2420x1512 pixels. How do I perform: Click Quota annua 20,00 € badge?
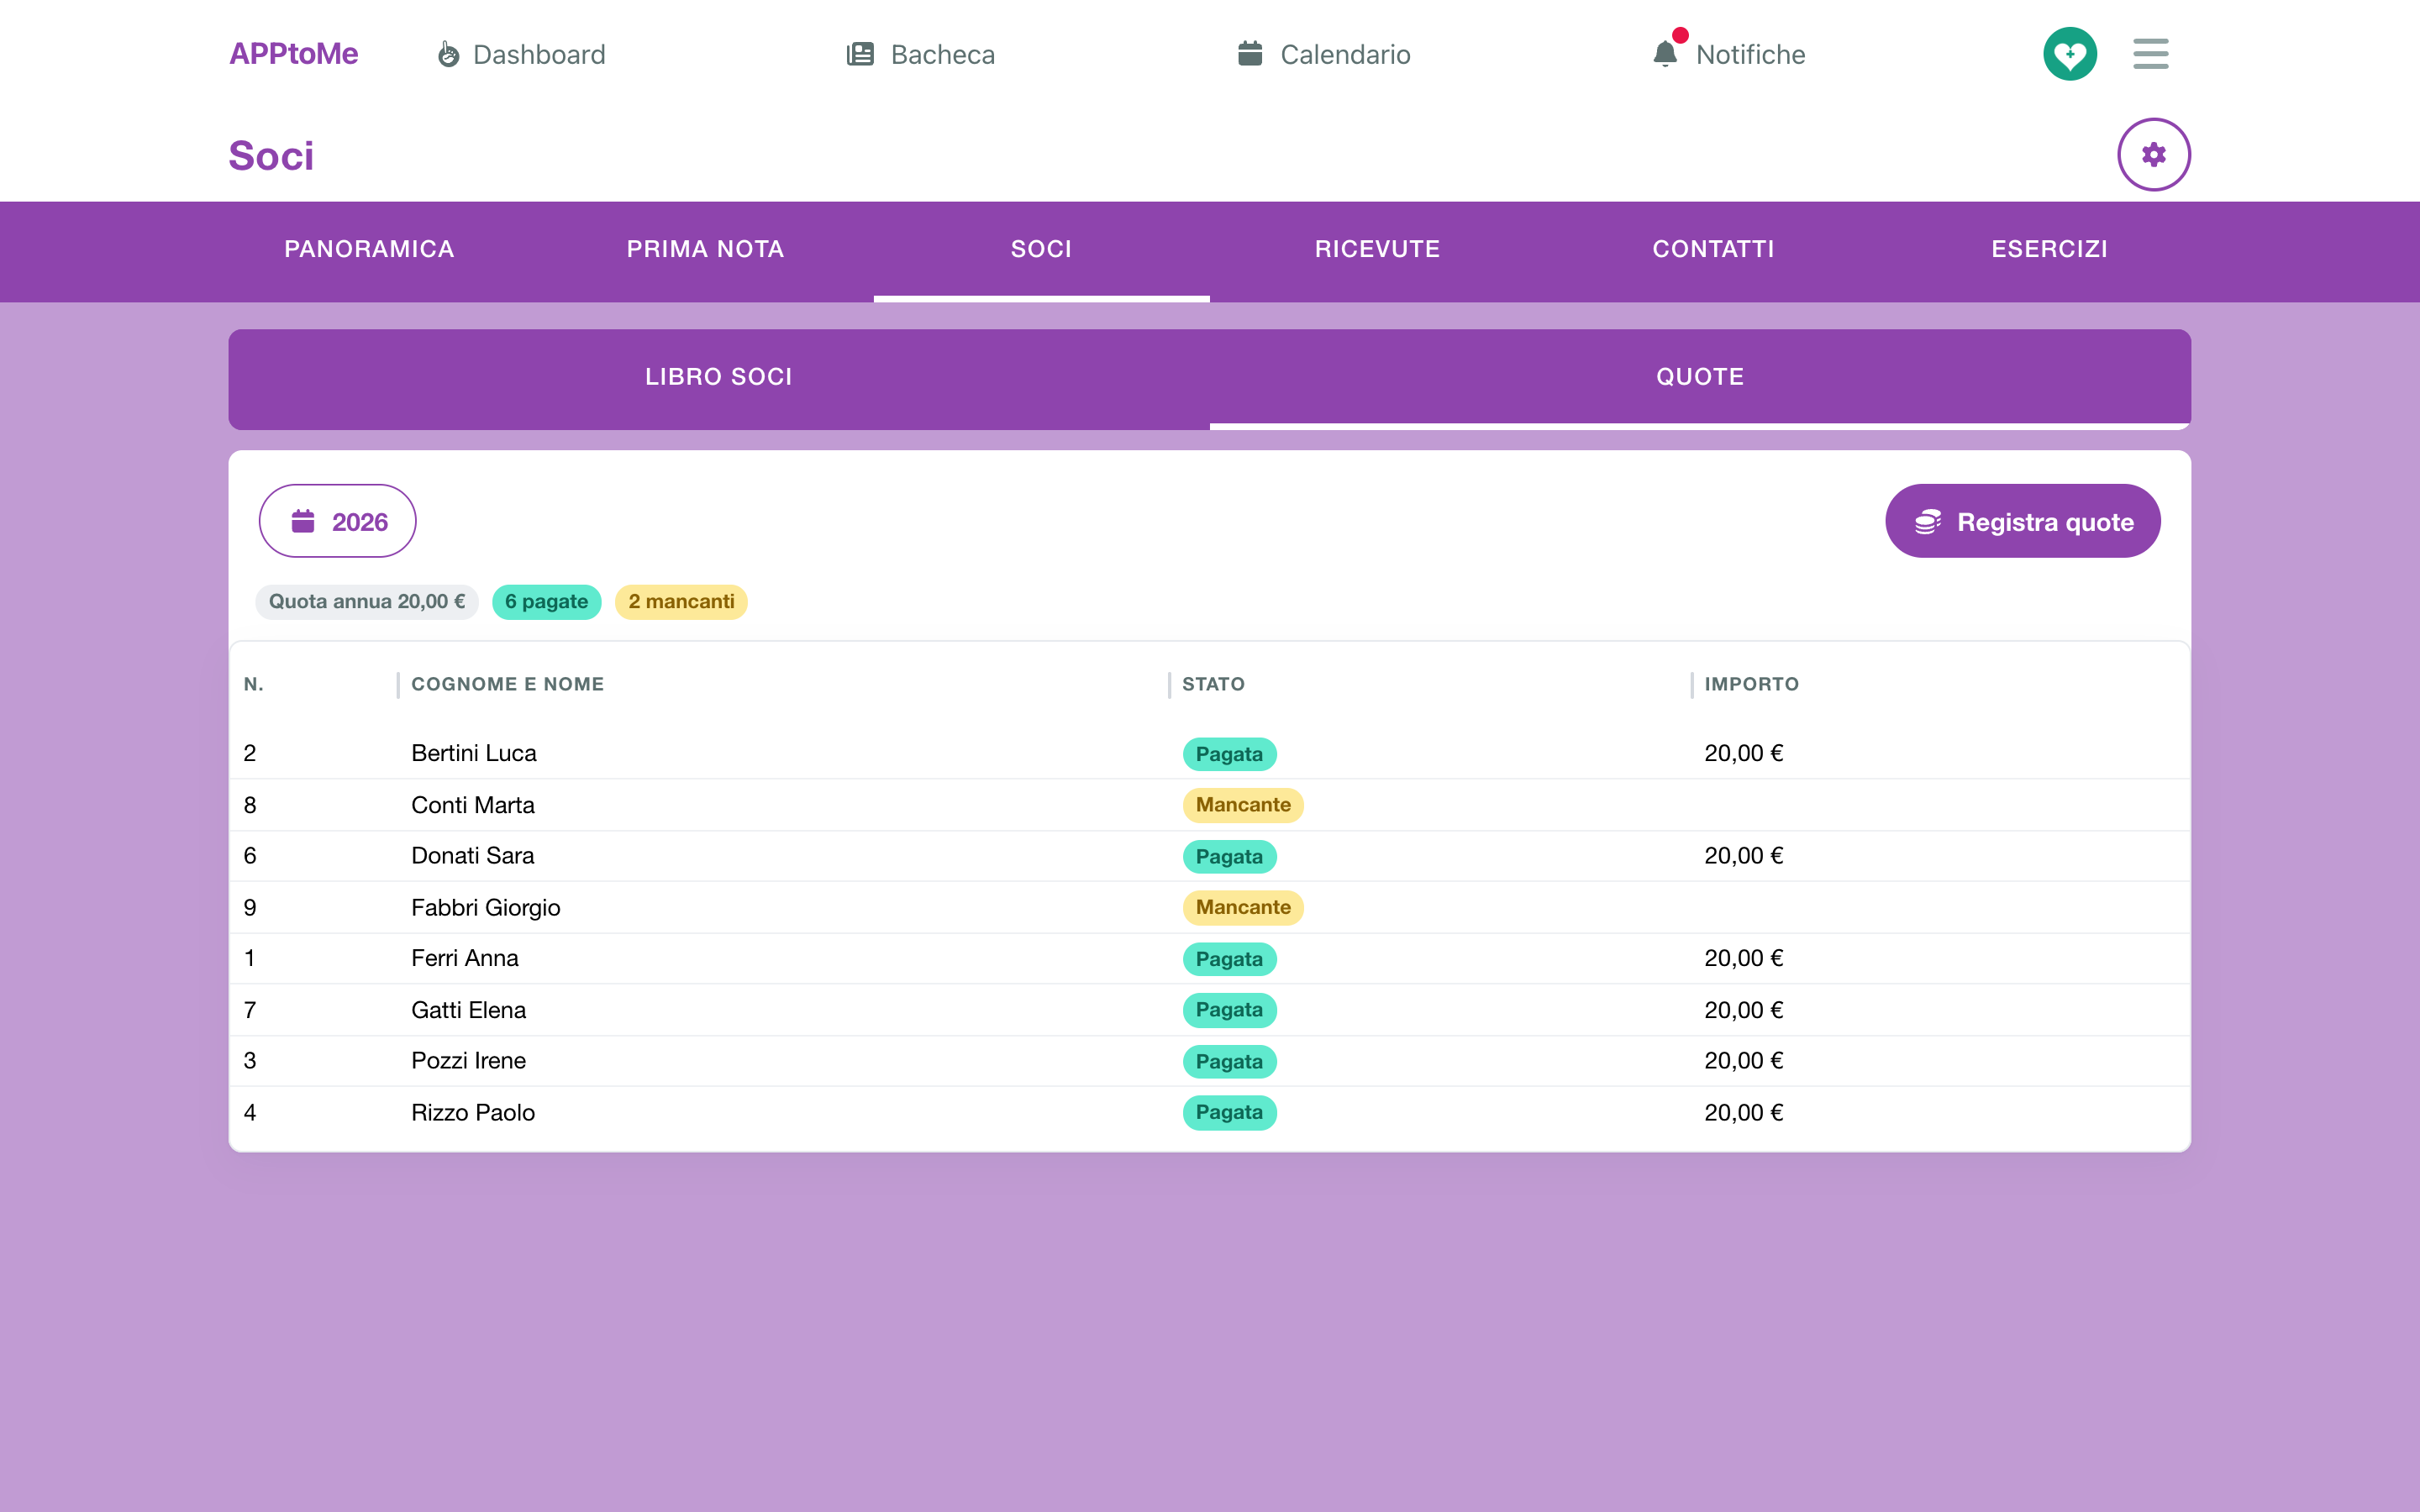(367, 602)
